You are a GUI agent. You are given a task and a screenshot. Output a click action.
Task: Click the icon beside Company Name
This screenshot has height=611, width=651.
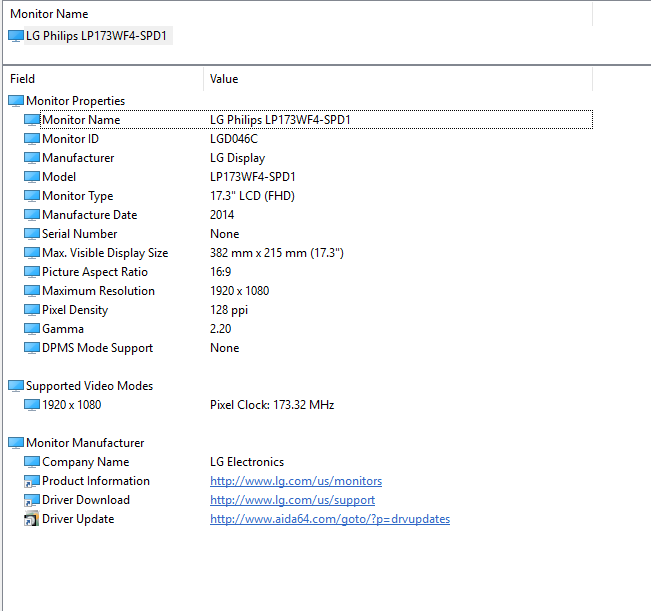coord(32,462)
